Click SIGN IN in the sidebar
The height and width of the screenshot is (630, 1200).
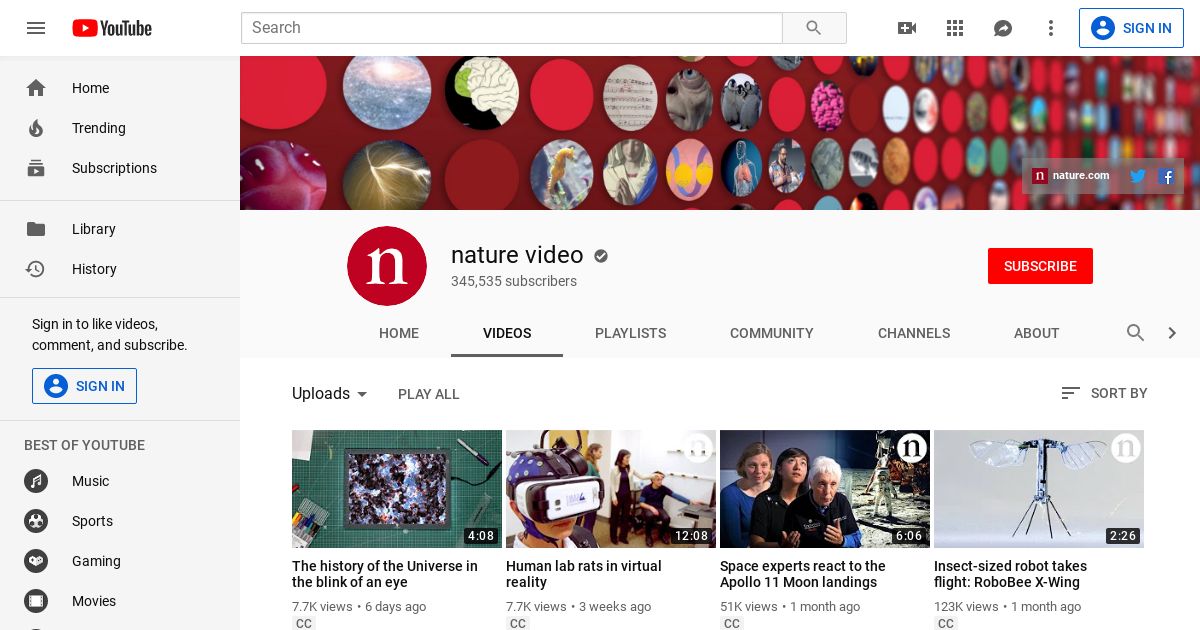pos(84,386)
